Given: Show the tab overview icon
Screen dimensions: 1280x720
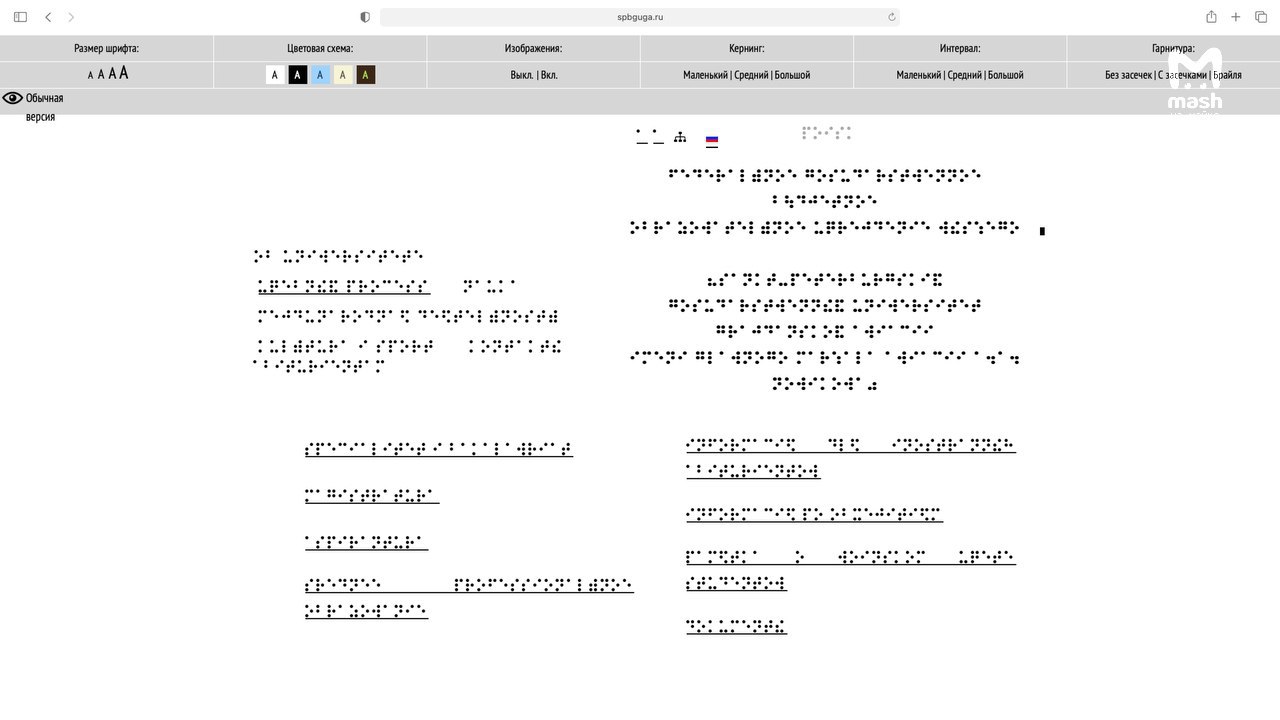Looking at the screenshot, I should tap(1261, 17).
